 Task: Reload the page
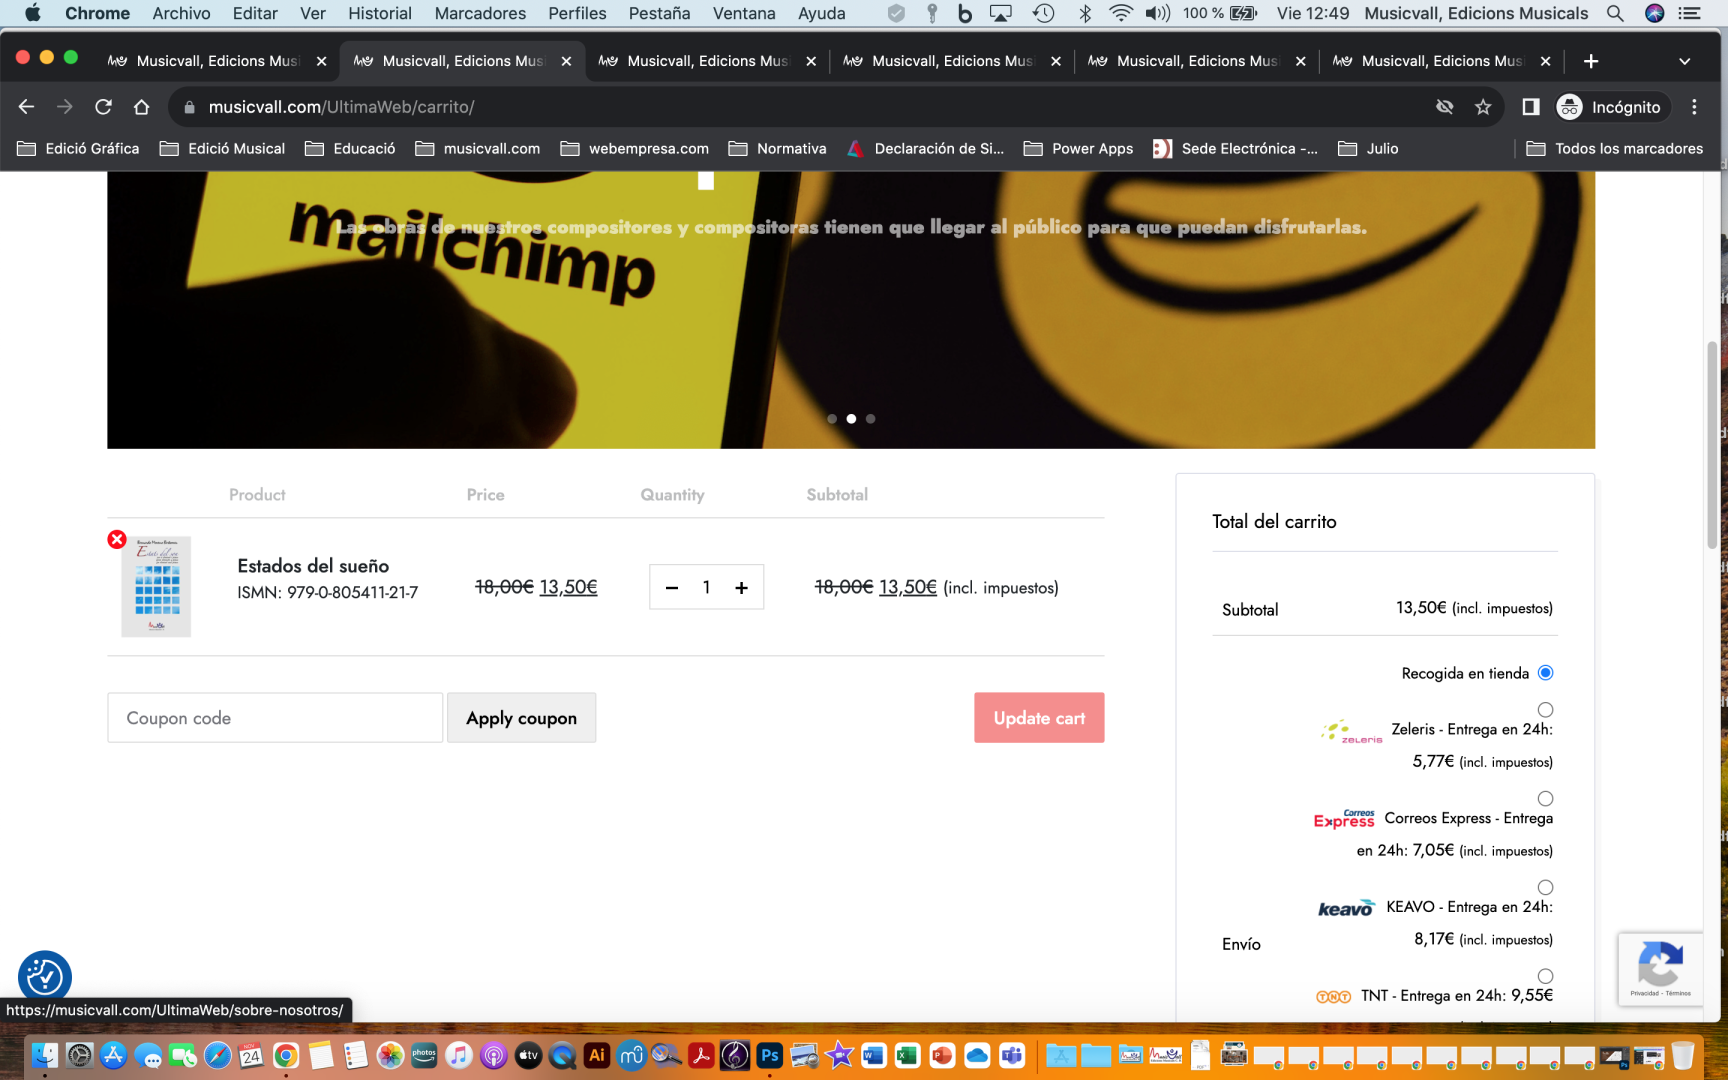click(x=103, y=107)
